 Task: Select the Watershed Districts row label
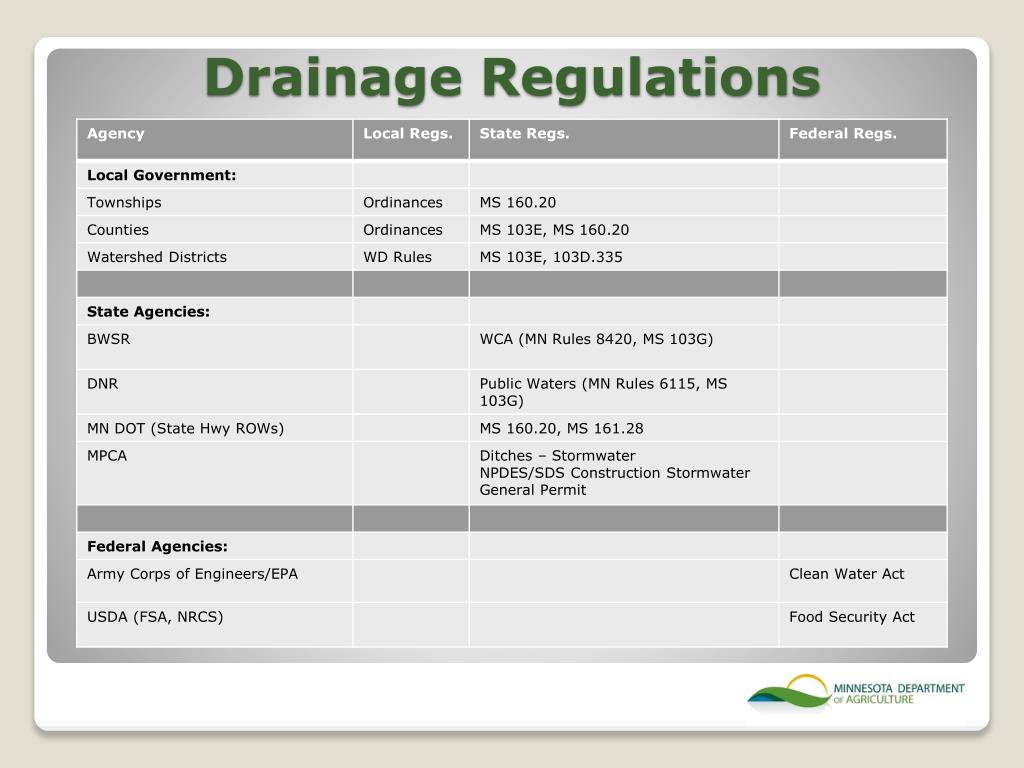pyautogui.click(x=157, y=257)
